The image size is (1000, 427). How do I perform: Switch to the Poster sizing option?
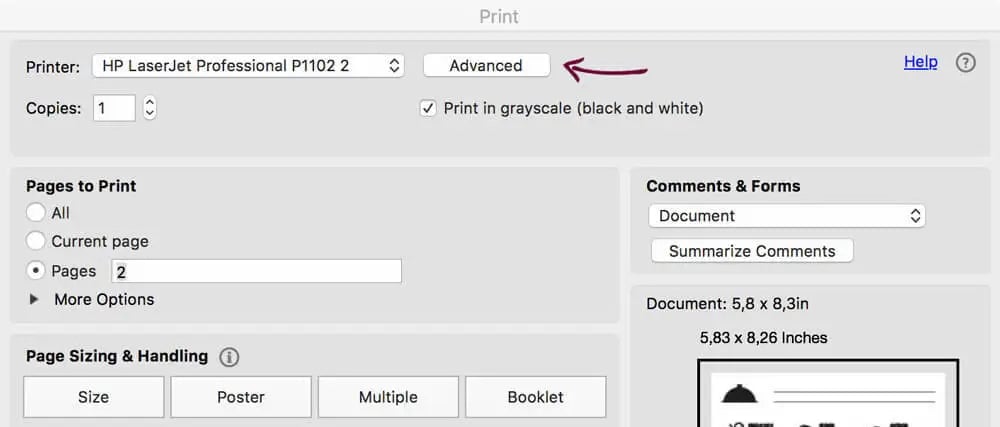click(241, 397)
